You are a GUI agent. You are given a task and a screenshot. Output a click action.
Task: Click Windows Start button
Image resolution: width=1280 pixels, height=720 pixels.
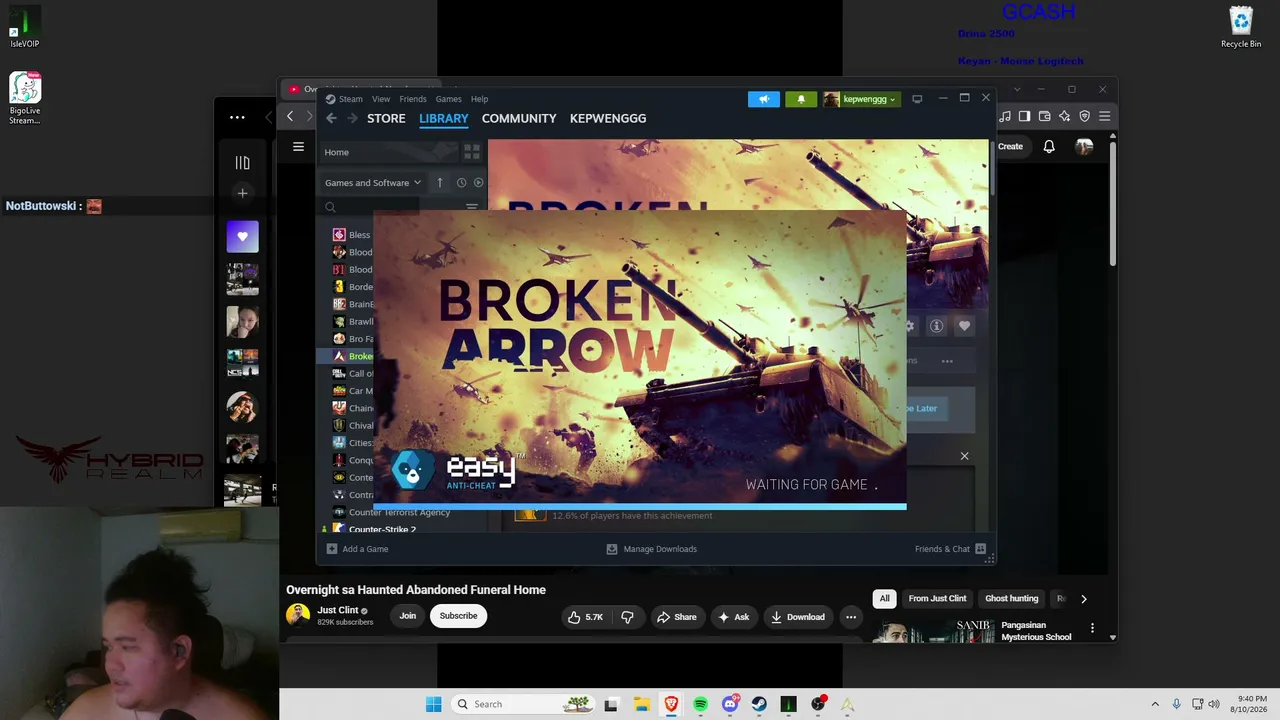(x=433, y=704)
